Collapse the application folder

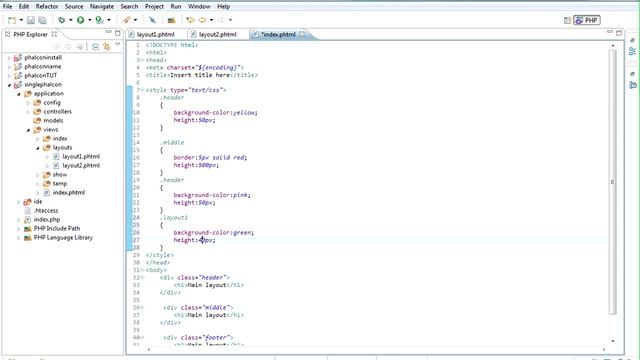19,94
